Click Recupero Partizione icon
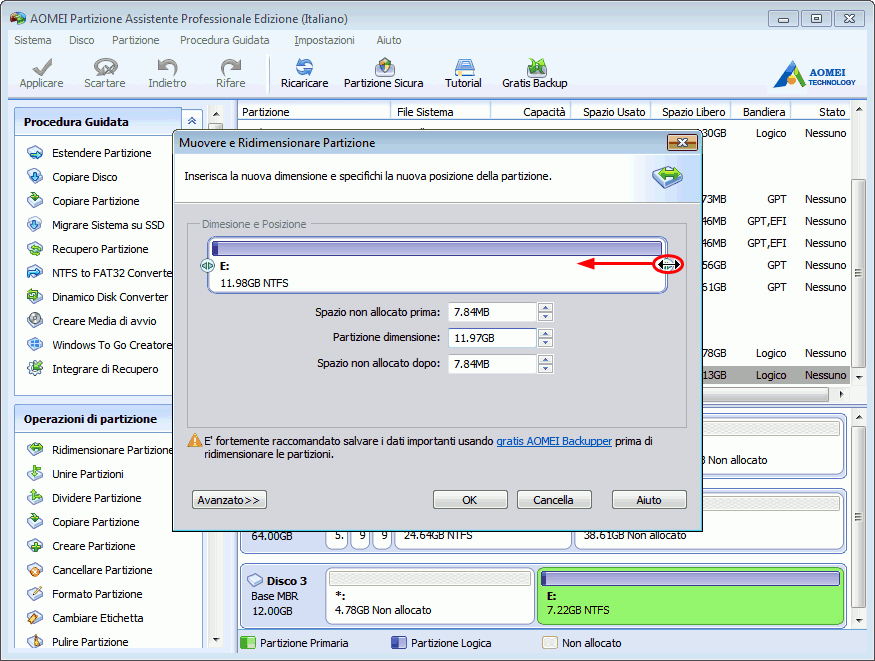This screenshot has width=875, height=661. [35, 248]
